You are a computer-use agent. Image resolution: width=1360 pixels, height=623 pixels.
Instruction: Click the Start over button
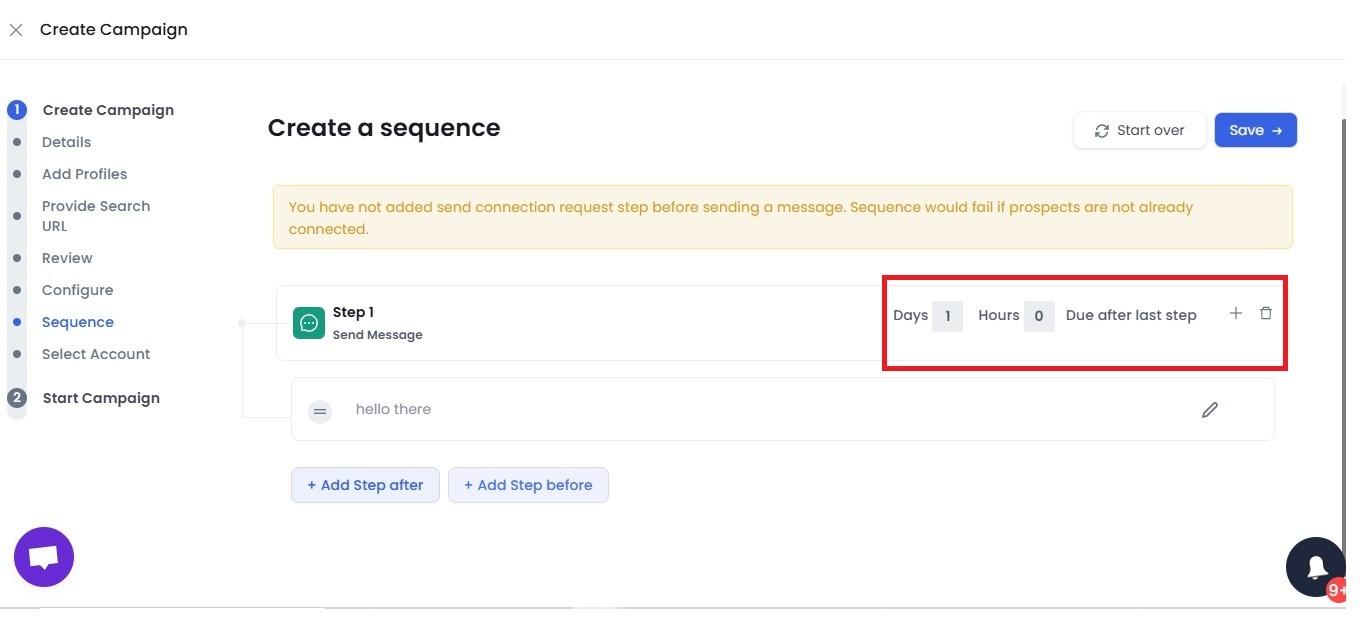coord(1140,130)
